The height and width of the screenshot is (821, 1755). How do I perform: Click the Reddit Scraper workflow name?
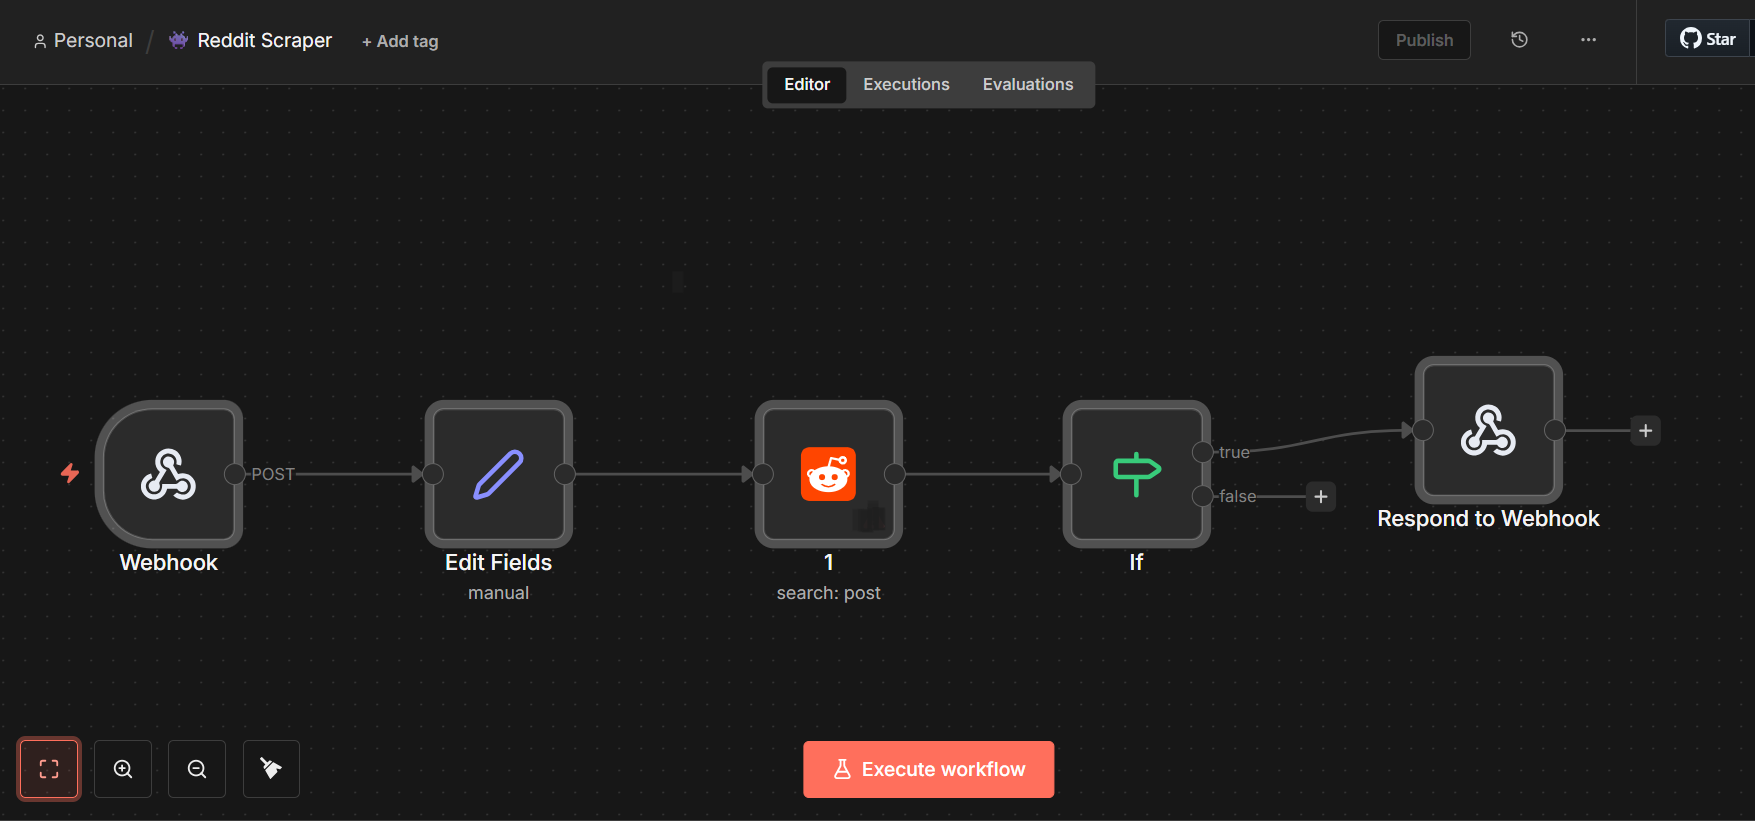pos(265,41)
